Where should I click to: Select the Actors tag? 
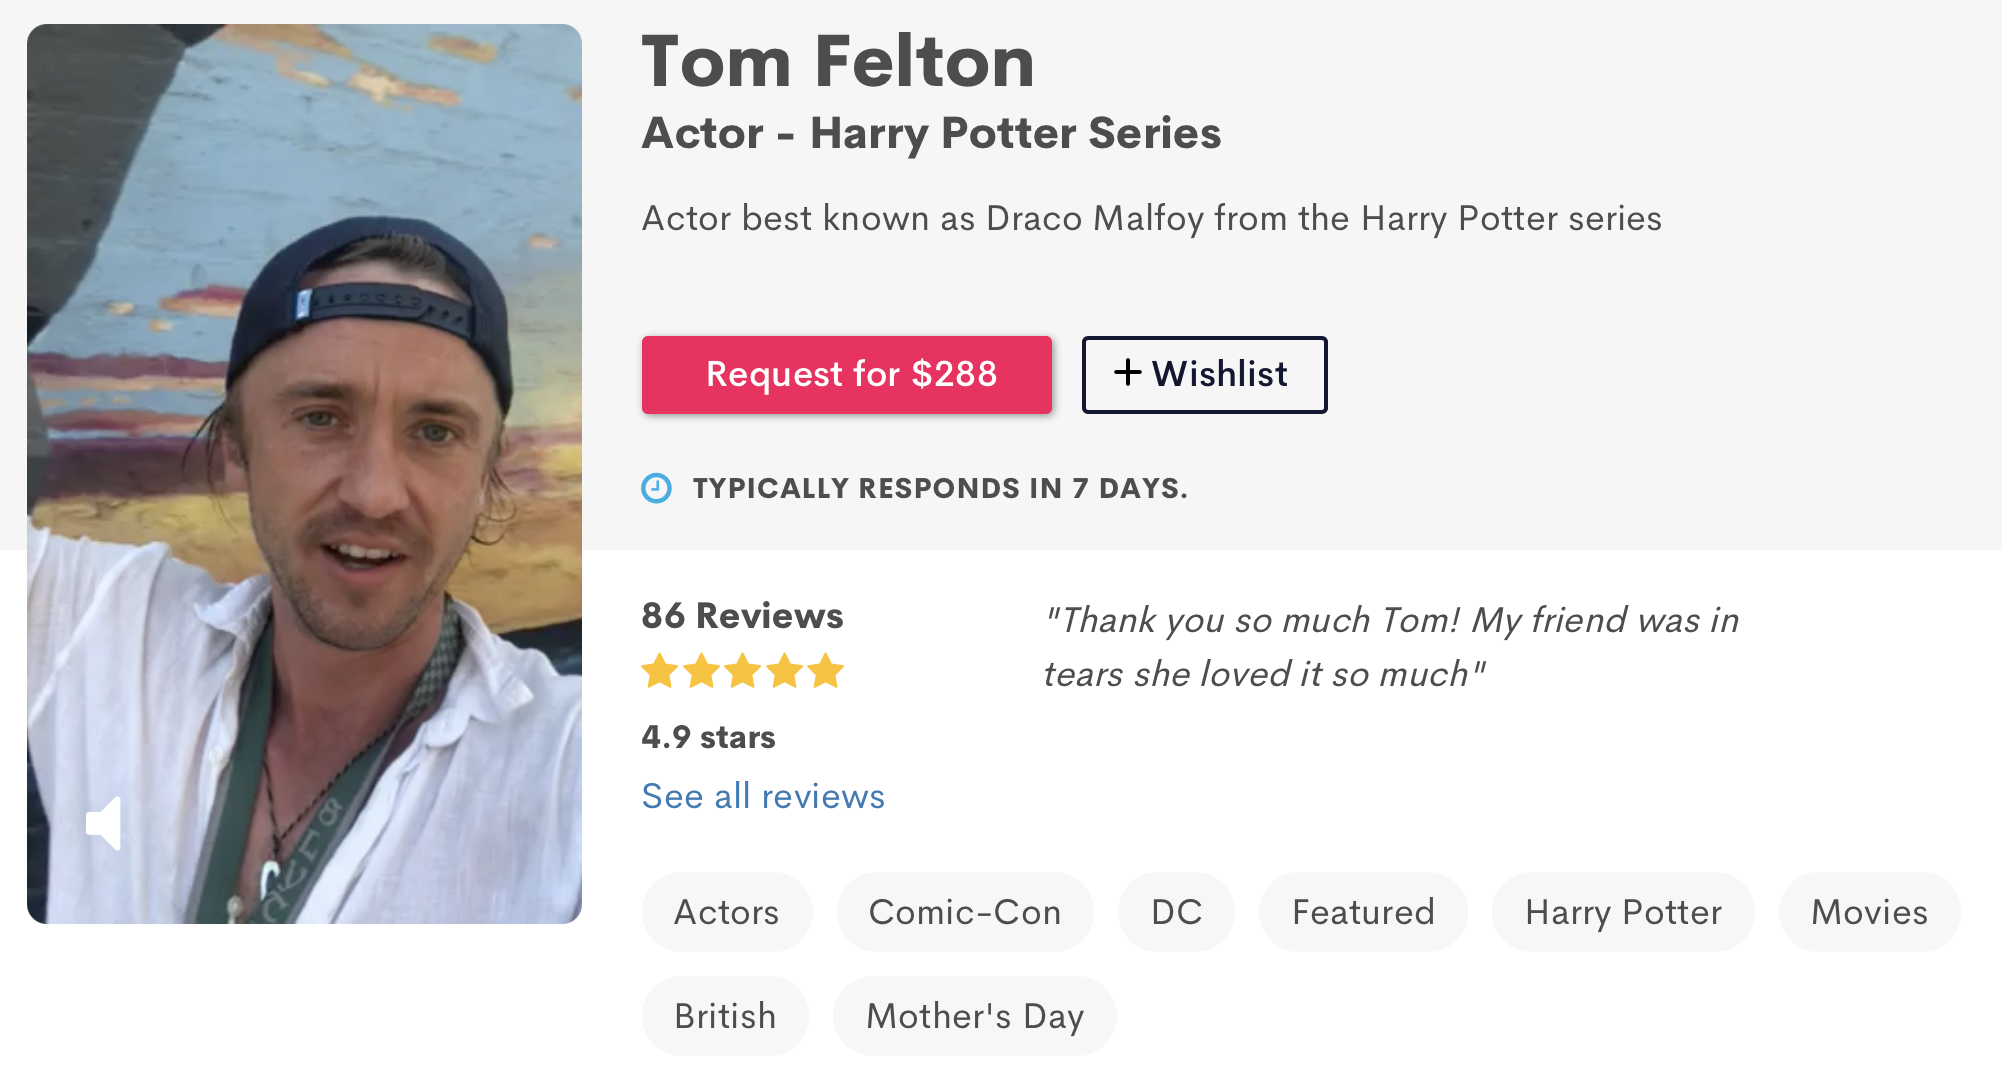726,912
